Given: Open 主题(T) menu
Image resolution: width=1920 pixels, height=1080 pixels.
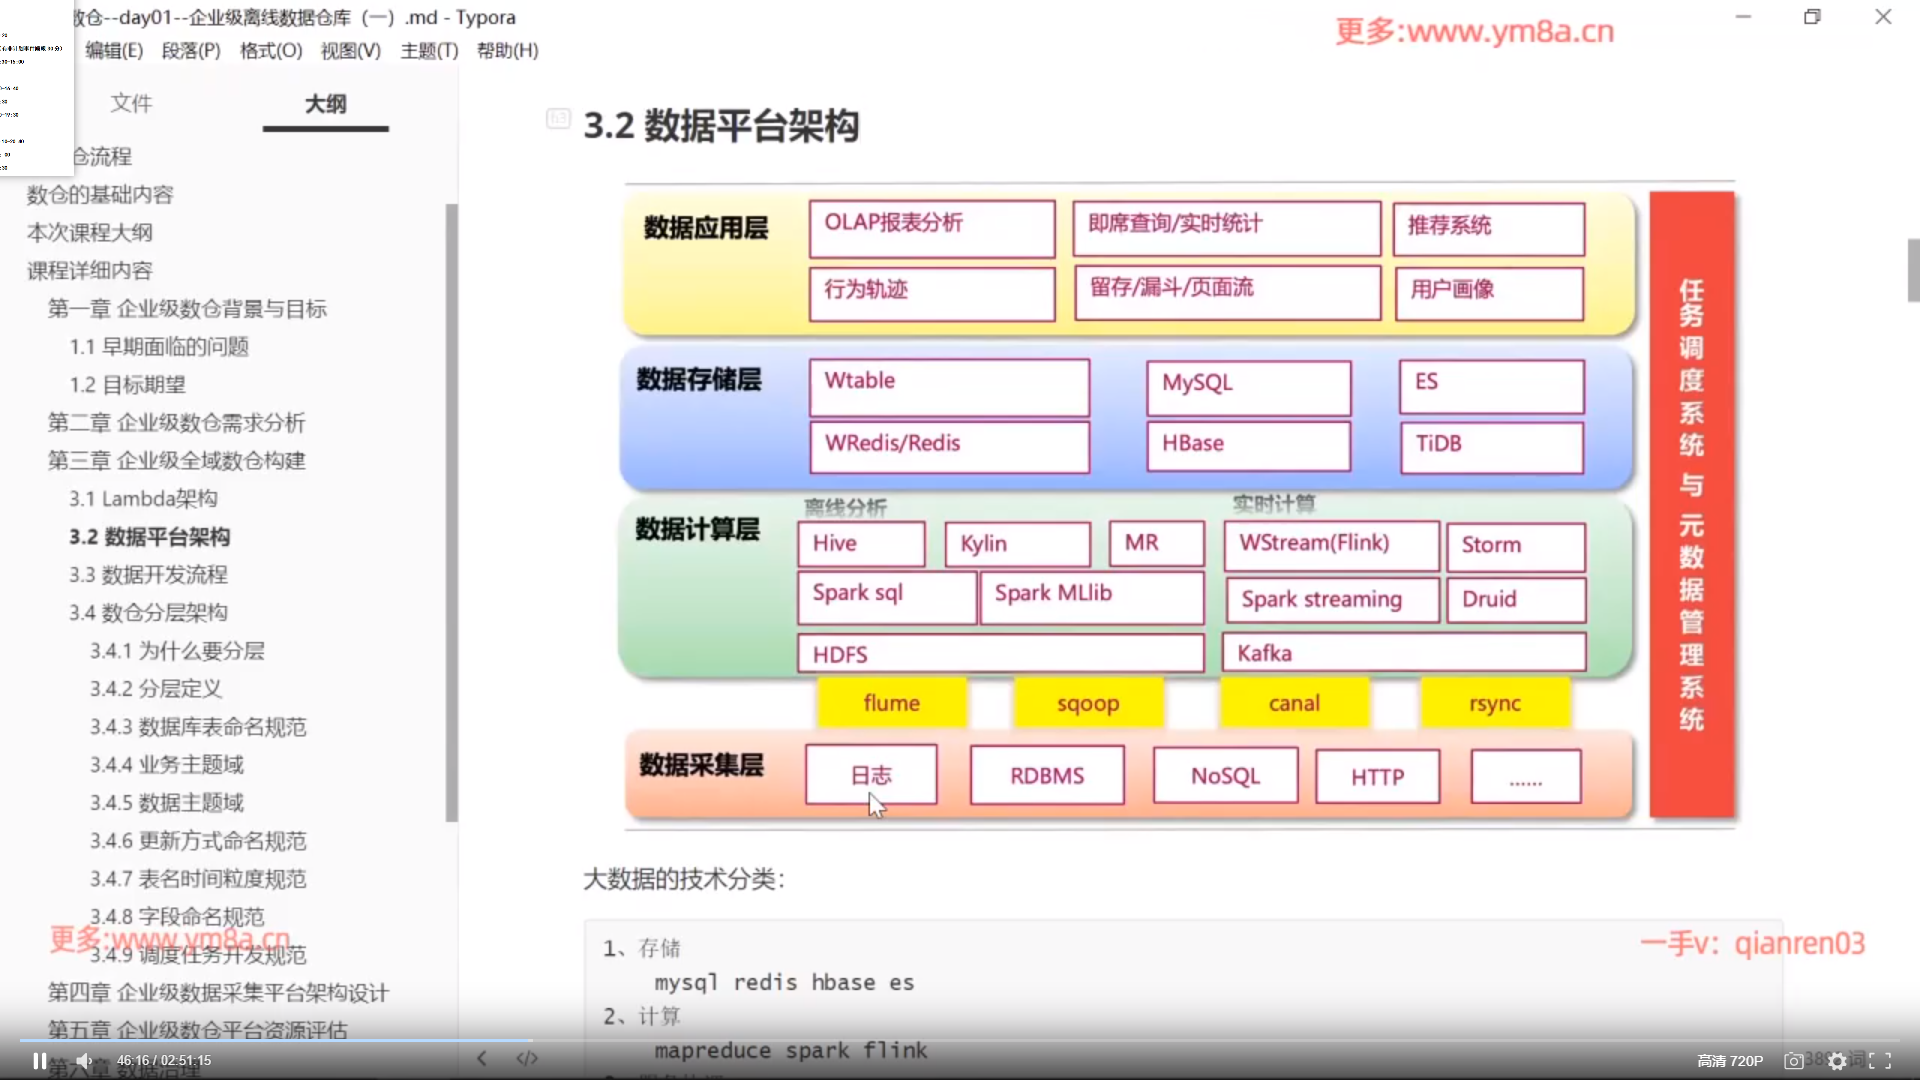Looking at the screenshot, I should [x=429, y=50].
